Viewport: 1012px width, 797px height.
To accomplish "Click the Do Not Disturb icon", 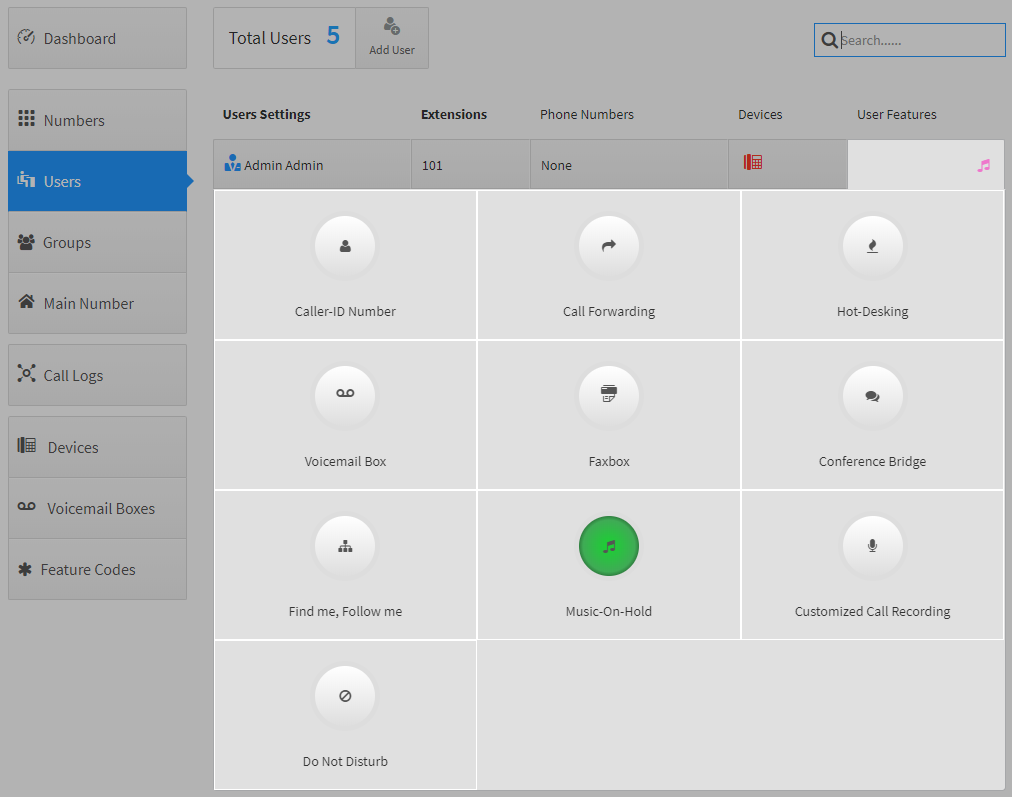I will click(x=345, y=696).
